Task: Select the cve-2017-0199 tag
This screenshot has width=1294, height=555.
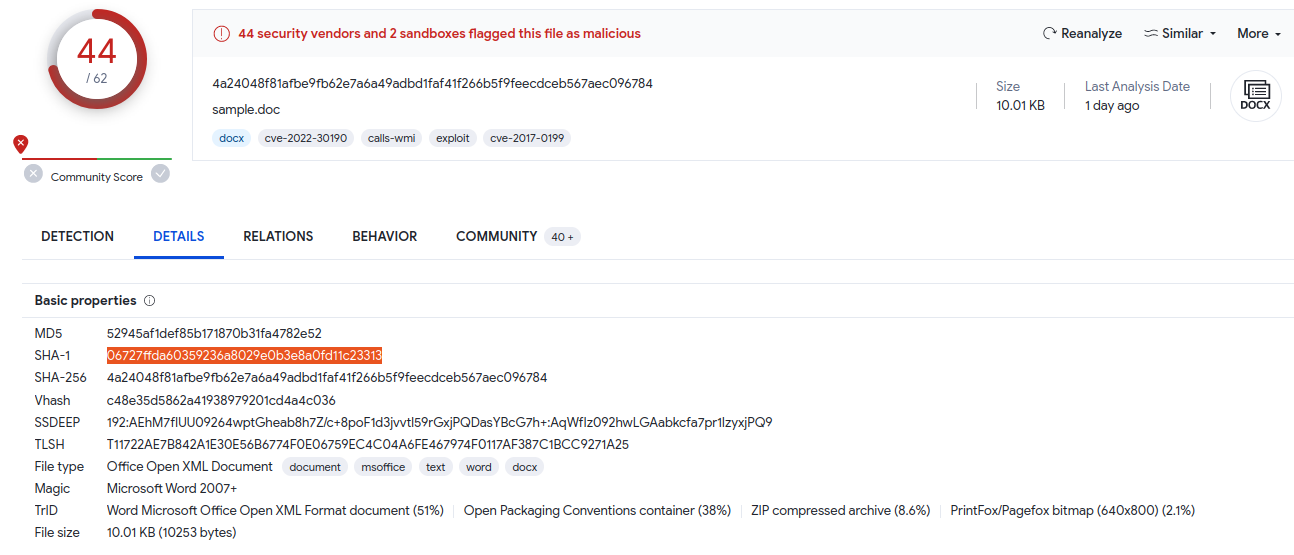Action: (527, 138)
